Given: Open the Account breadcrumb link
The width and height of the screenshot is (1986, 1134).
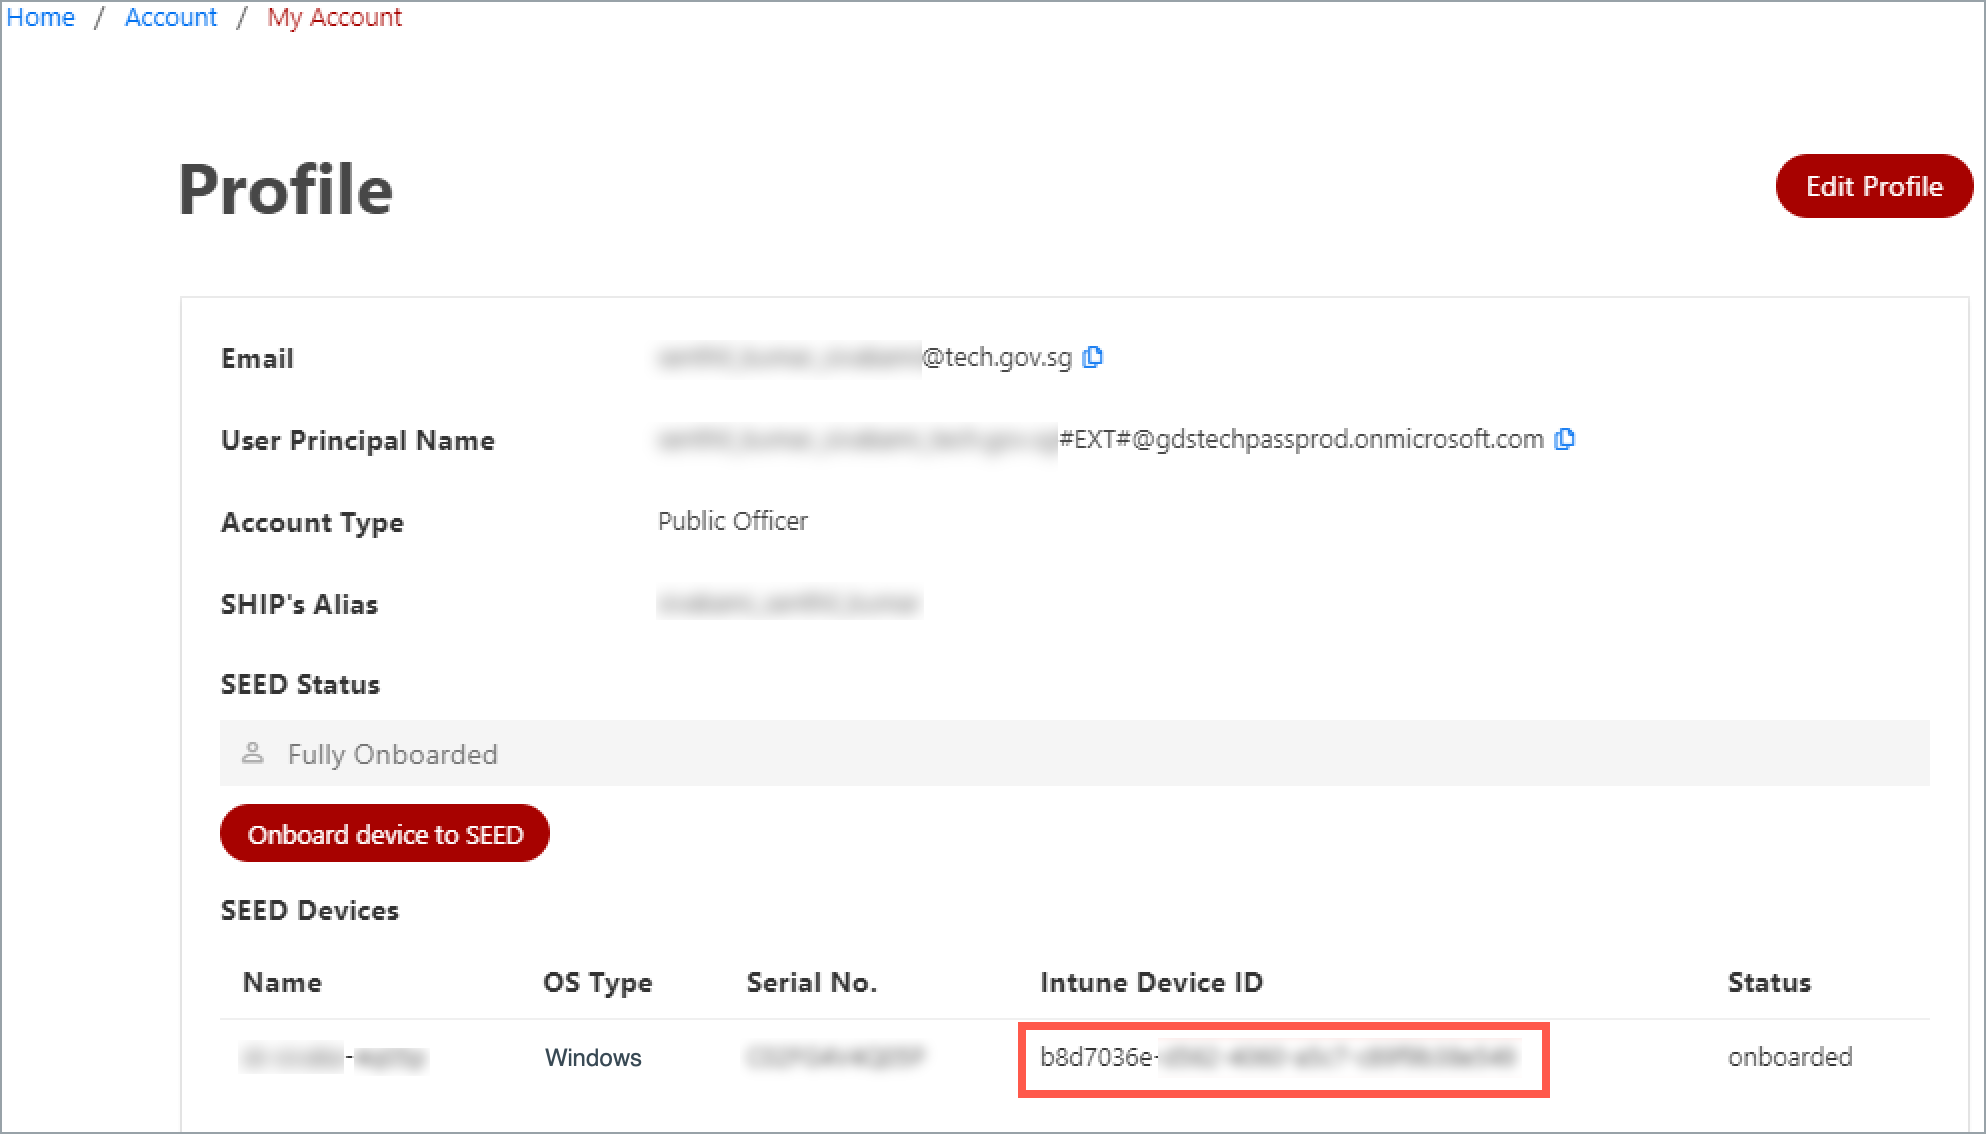Looking at the screenshot, I should click(x=170, y=16).
